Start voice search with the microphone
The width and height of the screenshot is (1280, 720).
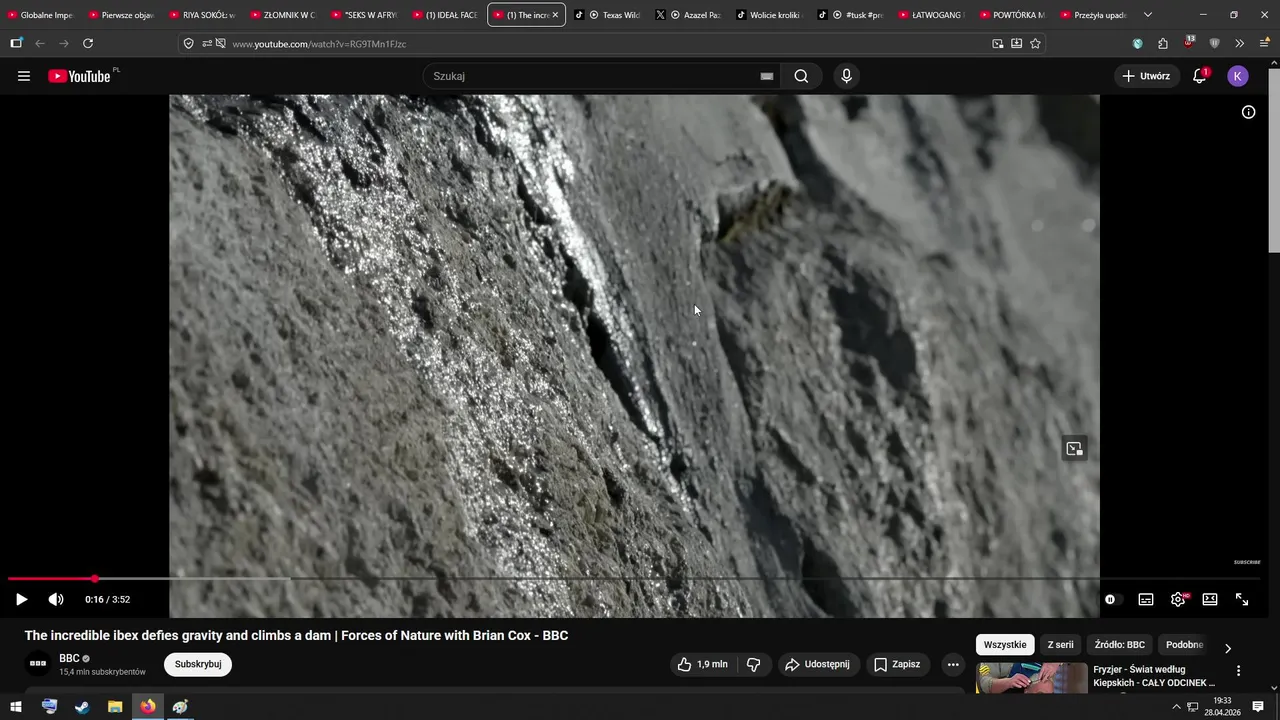point(846,76)
